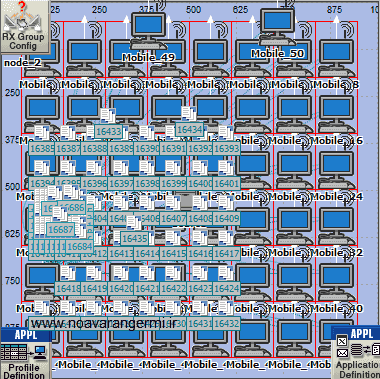Click the packet icon above label 16401

coord(226,168)
